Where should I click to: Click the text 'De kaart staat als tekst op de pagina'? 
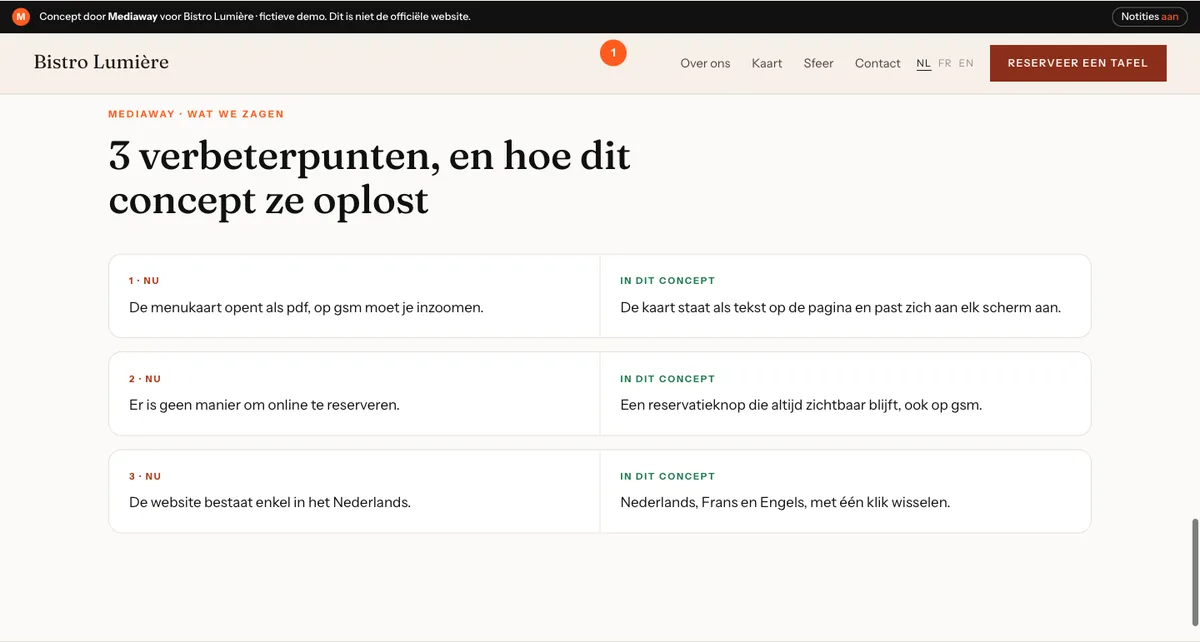[736, 308]
